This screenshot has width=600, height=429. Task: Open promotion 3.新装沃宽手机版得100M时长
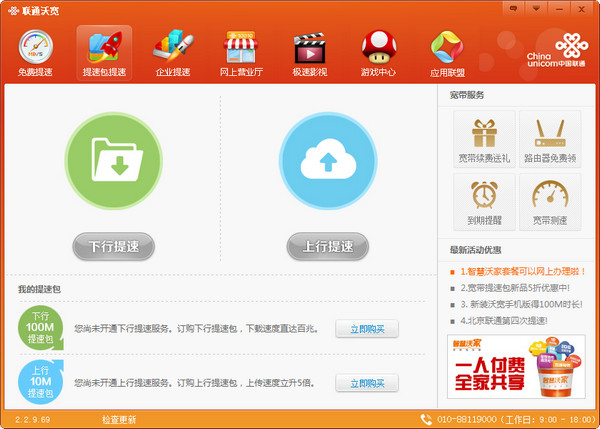522,304
